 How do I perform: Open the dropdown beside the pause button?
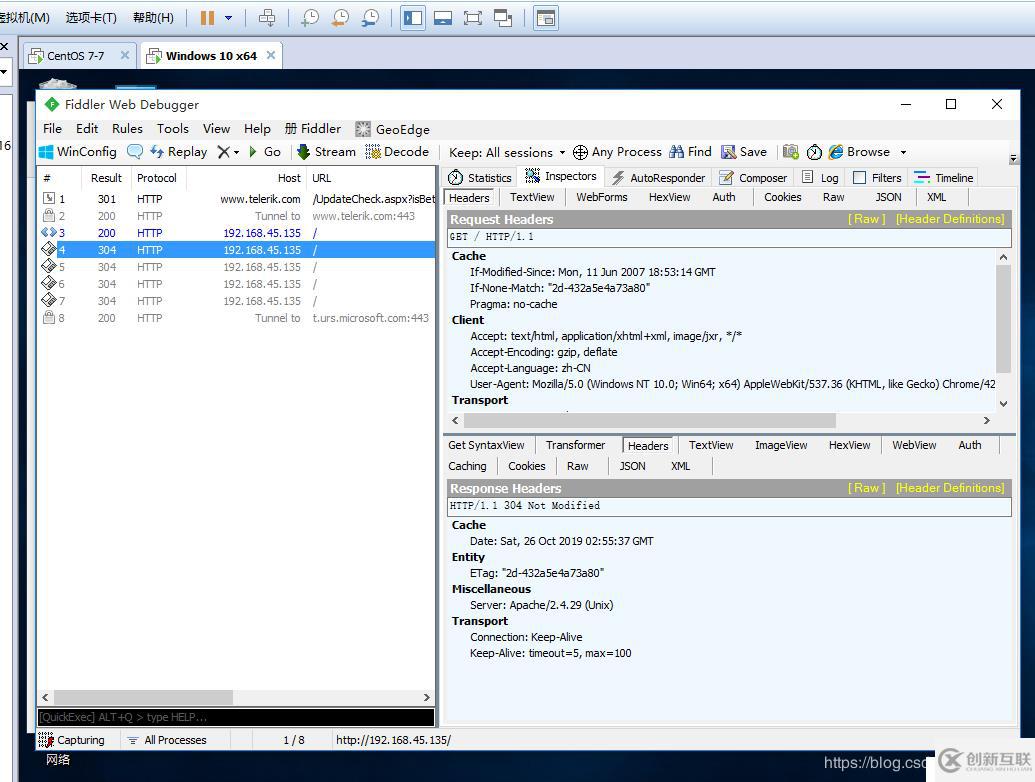coord(228,18)
